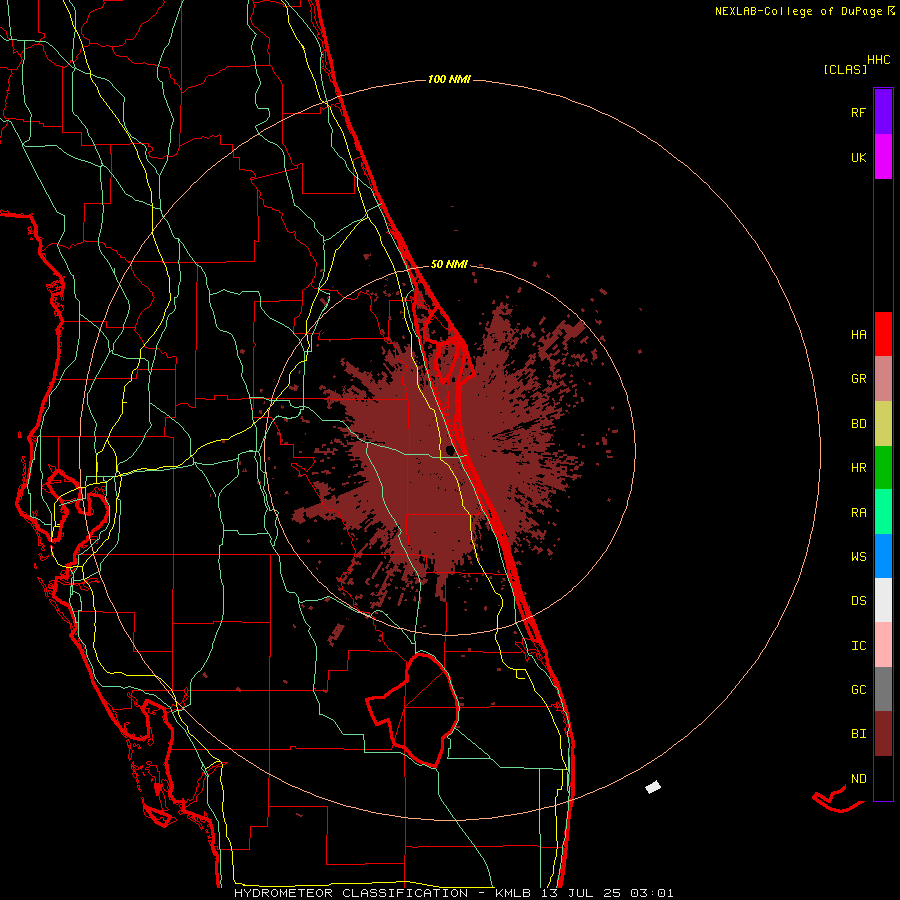Click the HR legend label
The height and width of the screenshot is (900, 900).
point(858,468)
